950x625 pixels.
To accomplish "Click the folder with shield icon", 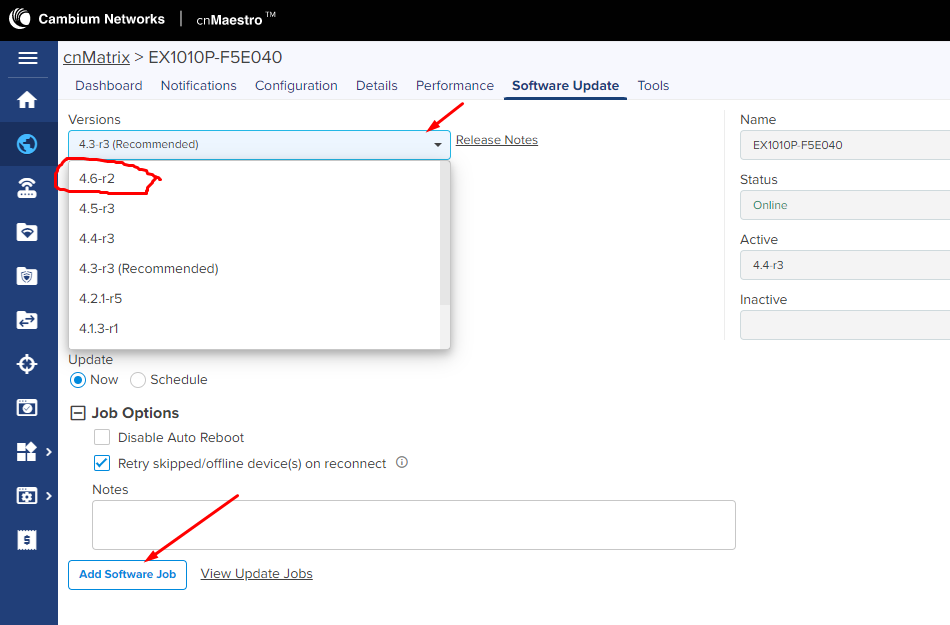I will [28, 276].
